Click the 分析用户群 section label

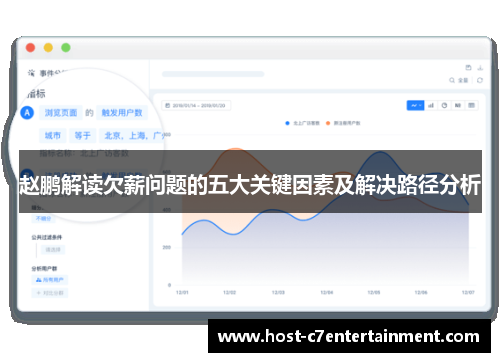tap(44, 268)
